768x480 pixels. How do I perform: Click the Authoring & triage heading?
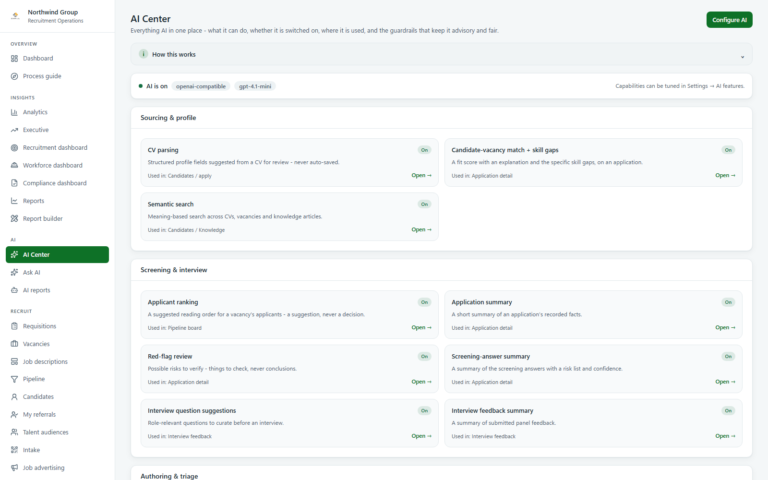click(x=169, y=476)
